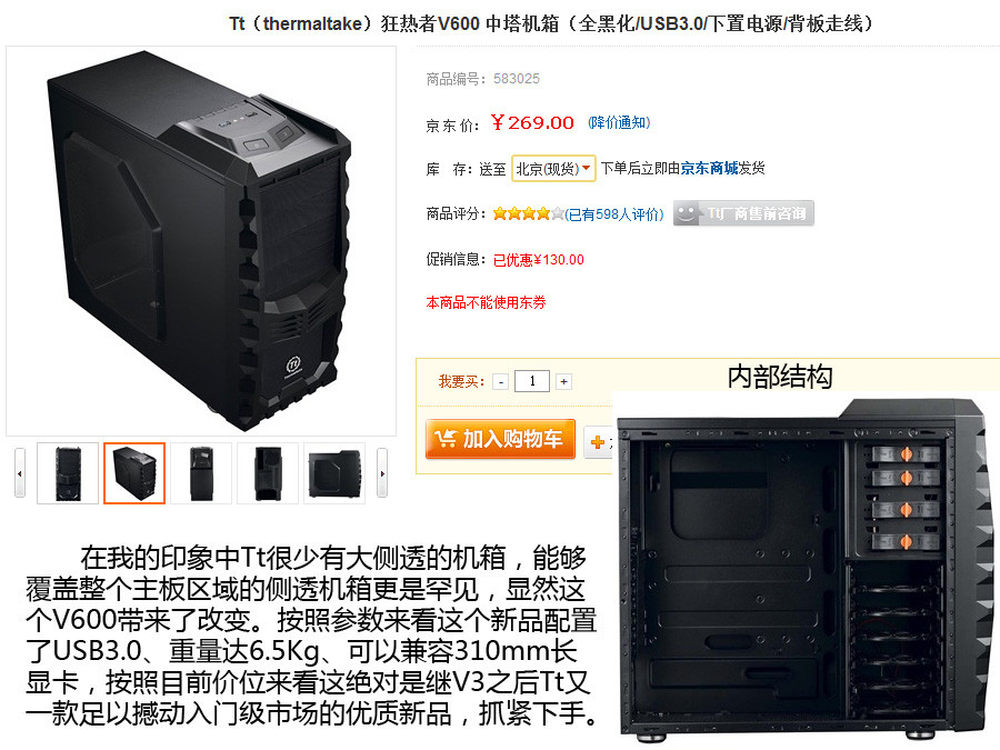The image size is (1000, 750).
Task: Open the 北京(现货) delivery location dropdown
Action: point(554,168)
